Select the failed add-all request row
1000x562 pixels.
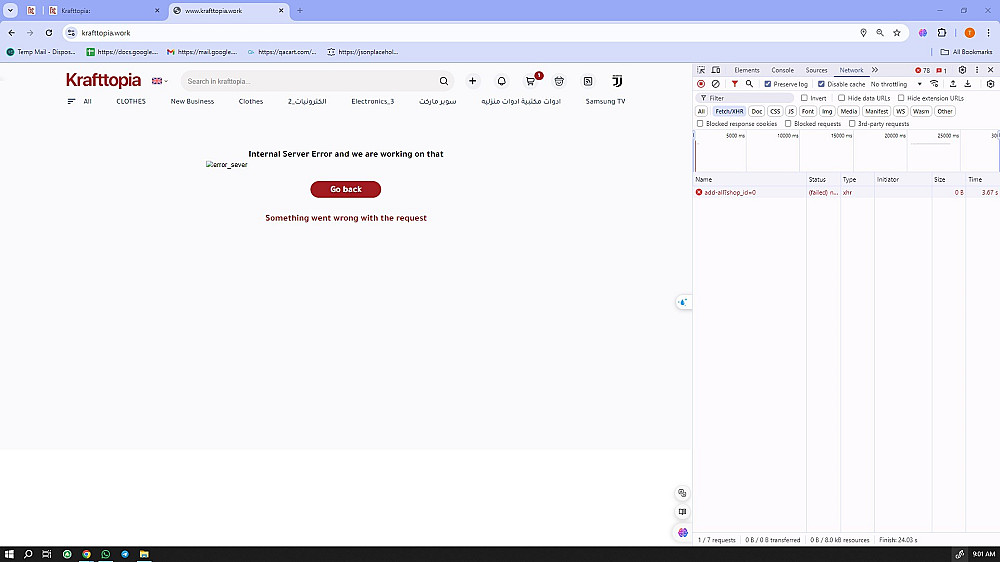tap(846, 192)
